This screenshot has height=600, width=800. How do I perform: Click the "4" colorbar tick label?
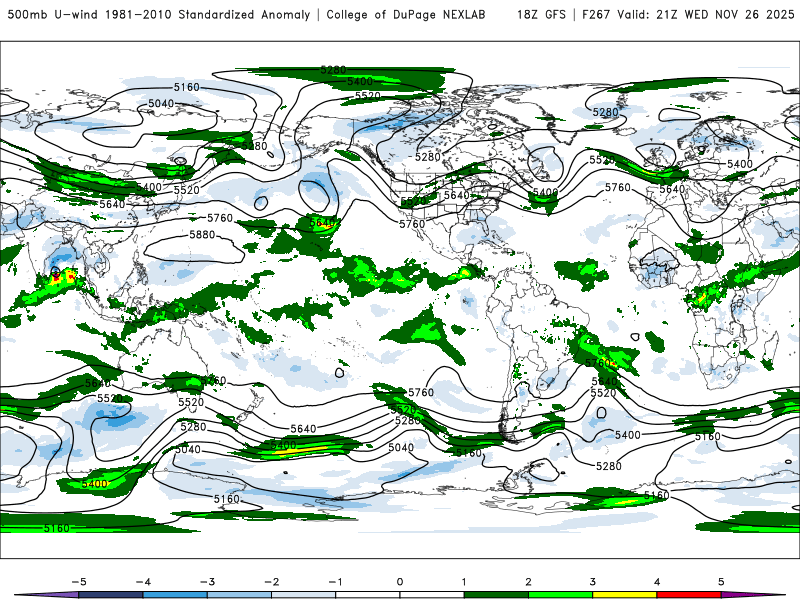pyautogui.click(x=657, y=582)
